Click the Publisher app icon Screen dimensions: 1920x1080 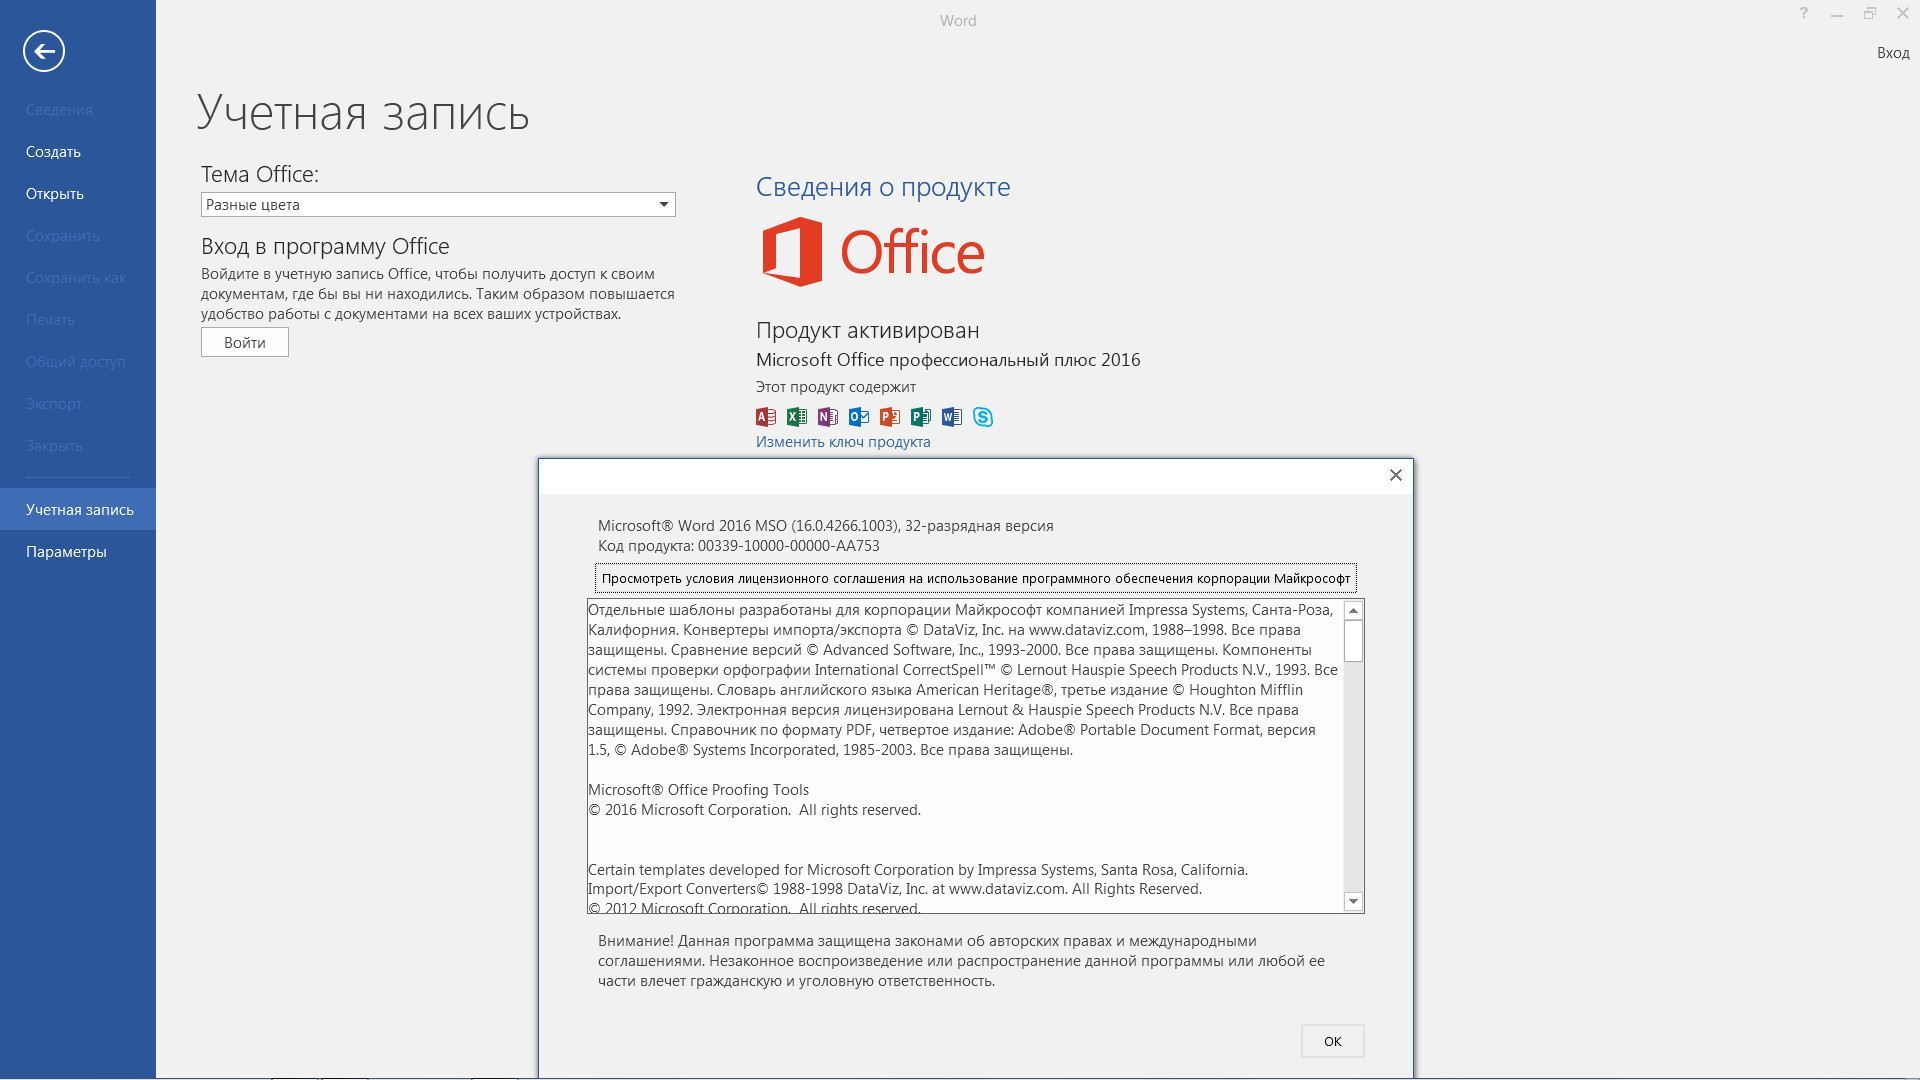point(921,417)
